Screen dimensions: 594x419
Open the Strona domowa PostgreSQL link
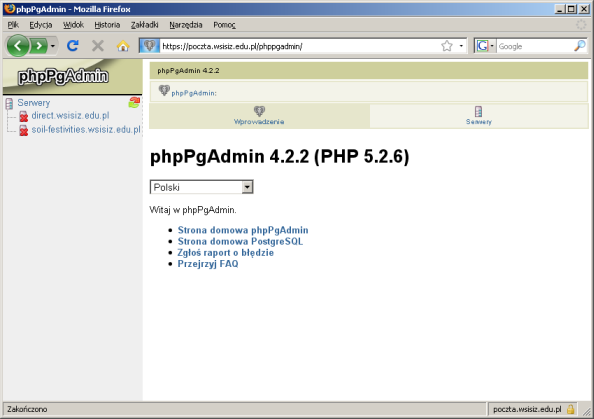(240, 241)
